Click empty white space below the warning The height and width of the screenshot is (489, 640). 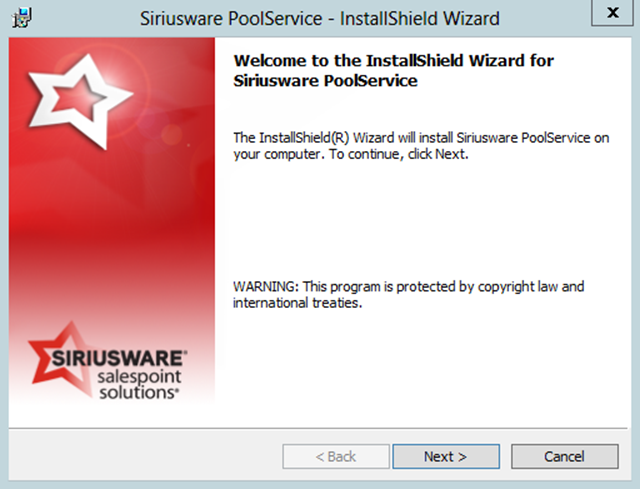tap(420, 370)
